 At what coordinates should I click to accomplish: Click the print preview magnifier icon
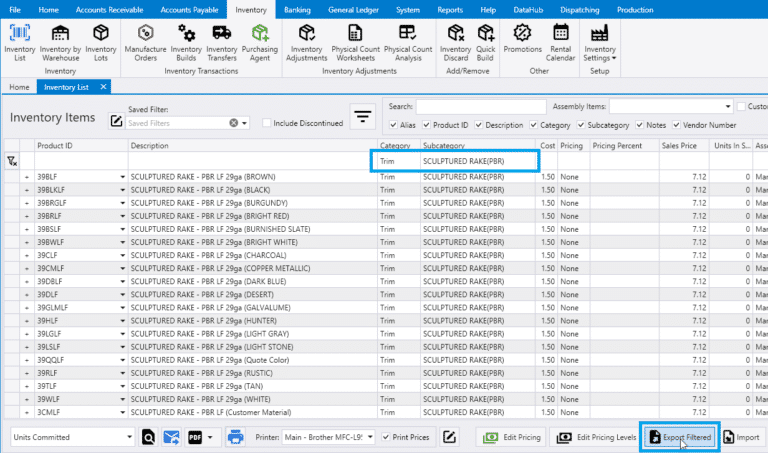point(148,437)
